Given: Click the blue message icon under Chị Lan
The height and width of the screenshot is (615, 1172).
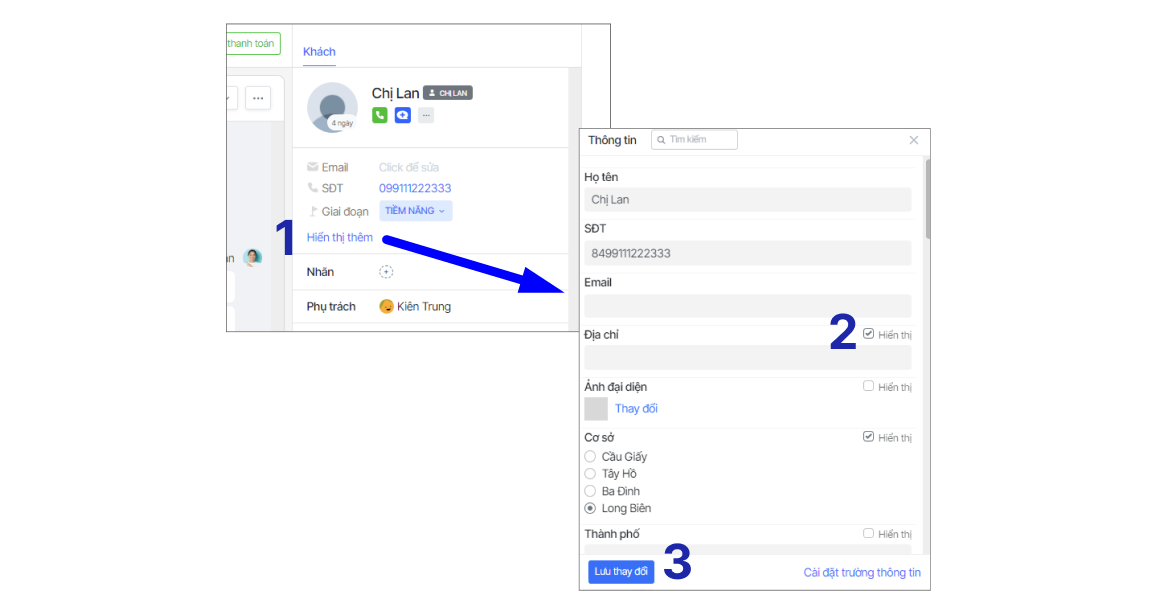Looking at the screenshot, I should coord(402,116).
